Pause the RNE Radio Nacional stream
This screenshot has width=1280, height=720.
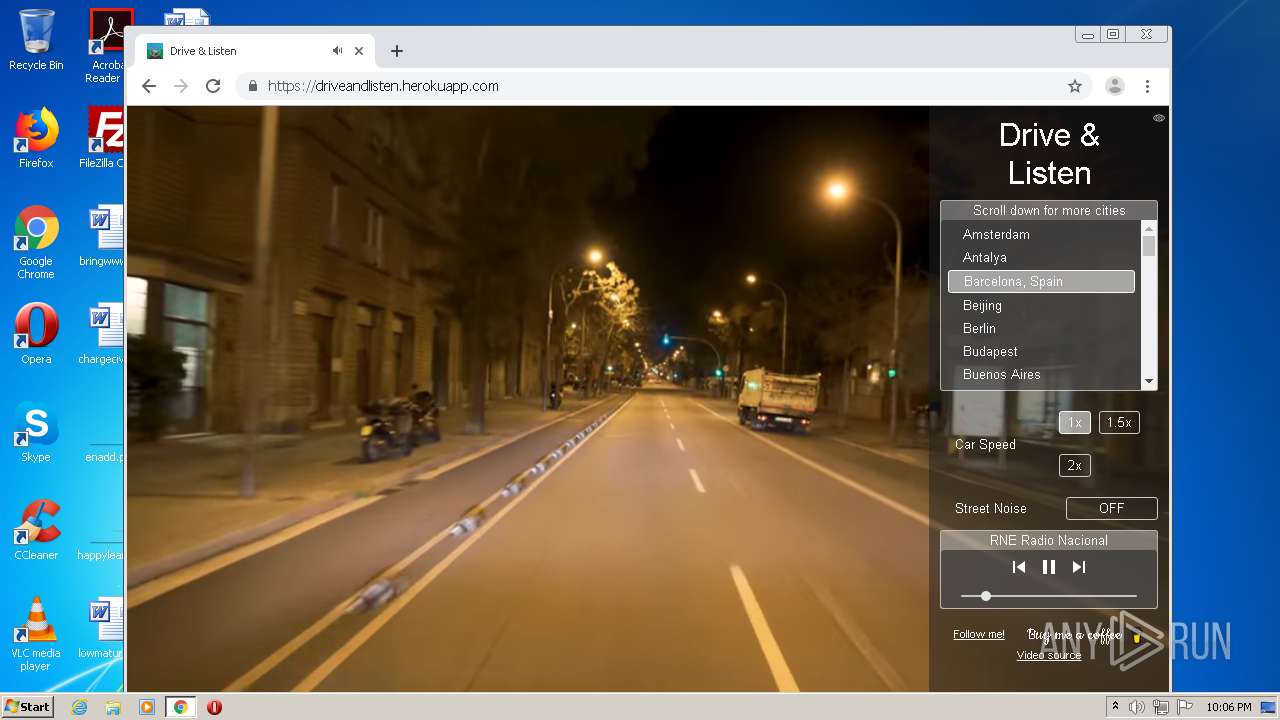pyautogui.click(x=1048, y=567)
